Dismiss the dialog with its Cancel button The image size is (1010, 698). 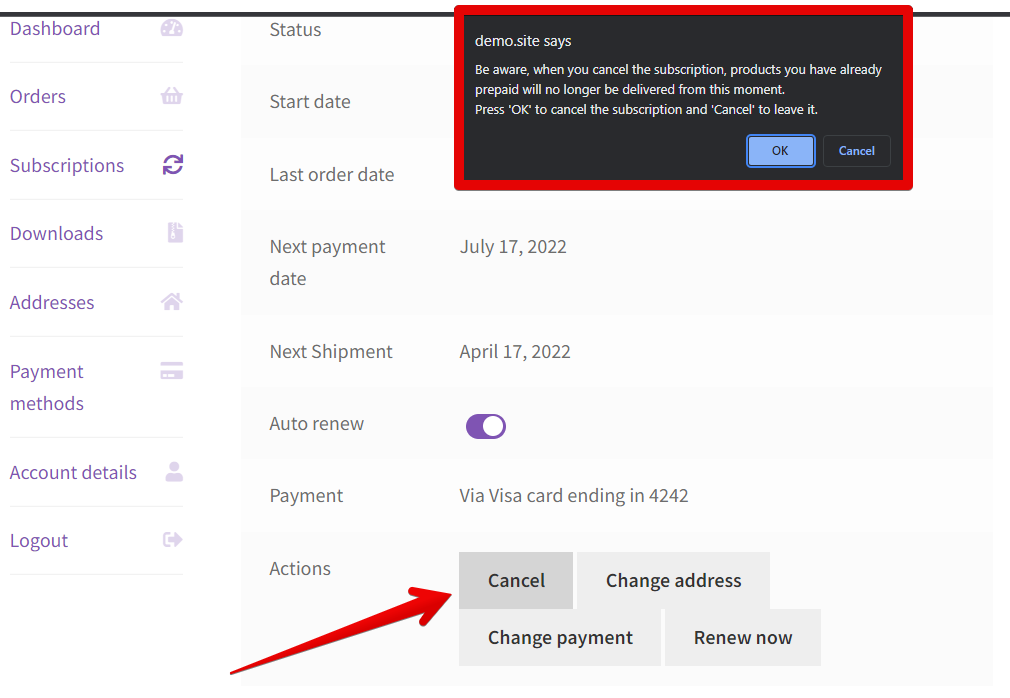tap(856, 151)
